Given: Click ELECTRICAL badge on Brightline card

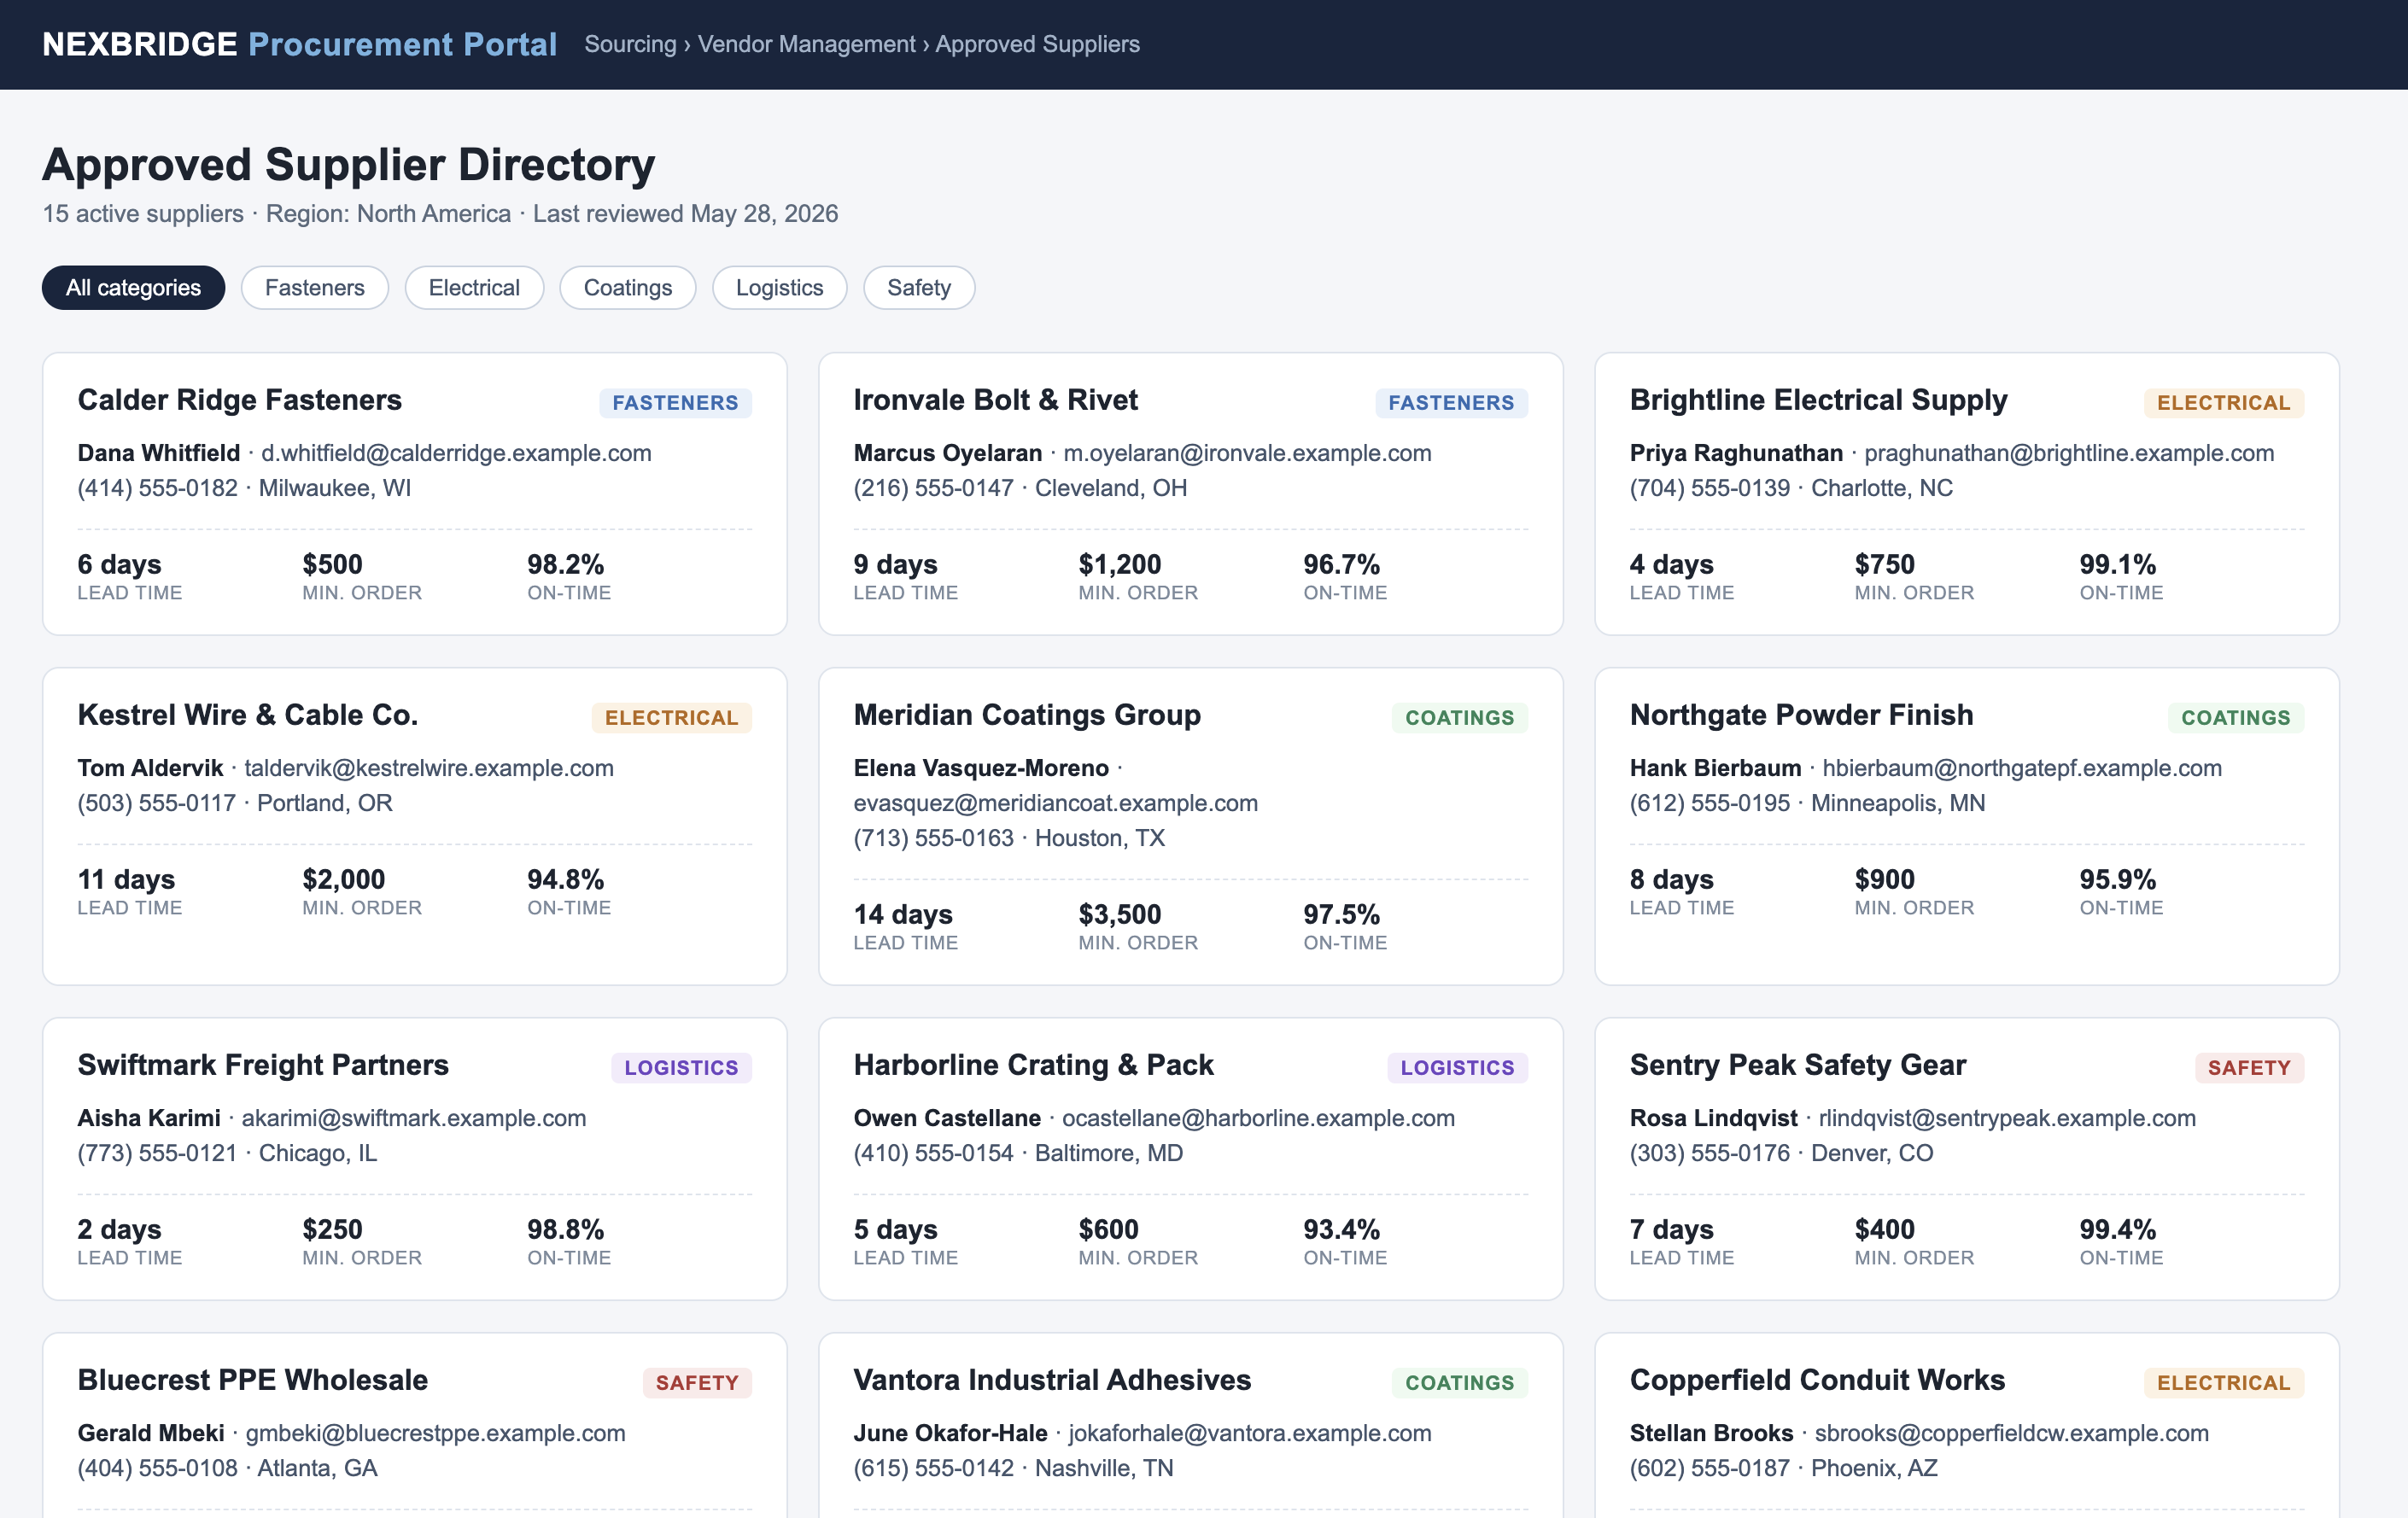Looking at the screenshot, I should (x=2223, y=403).
